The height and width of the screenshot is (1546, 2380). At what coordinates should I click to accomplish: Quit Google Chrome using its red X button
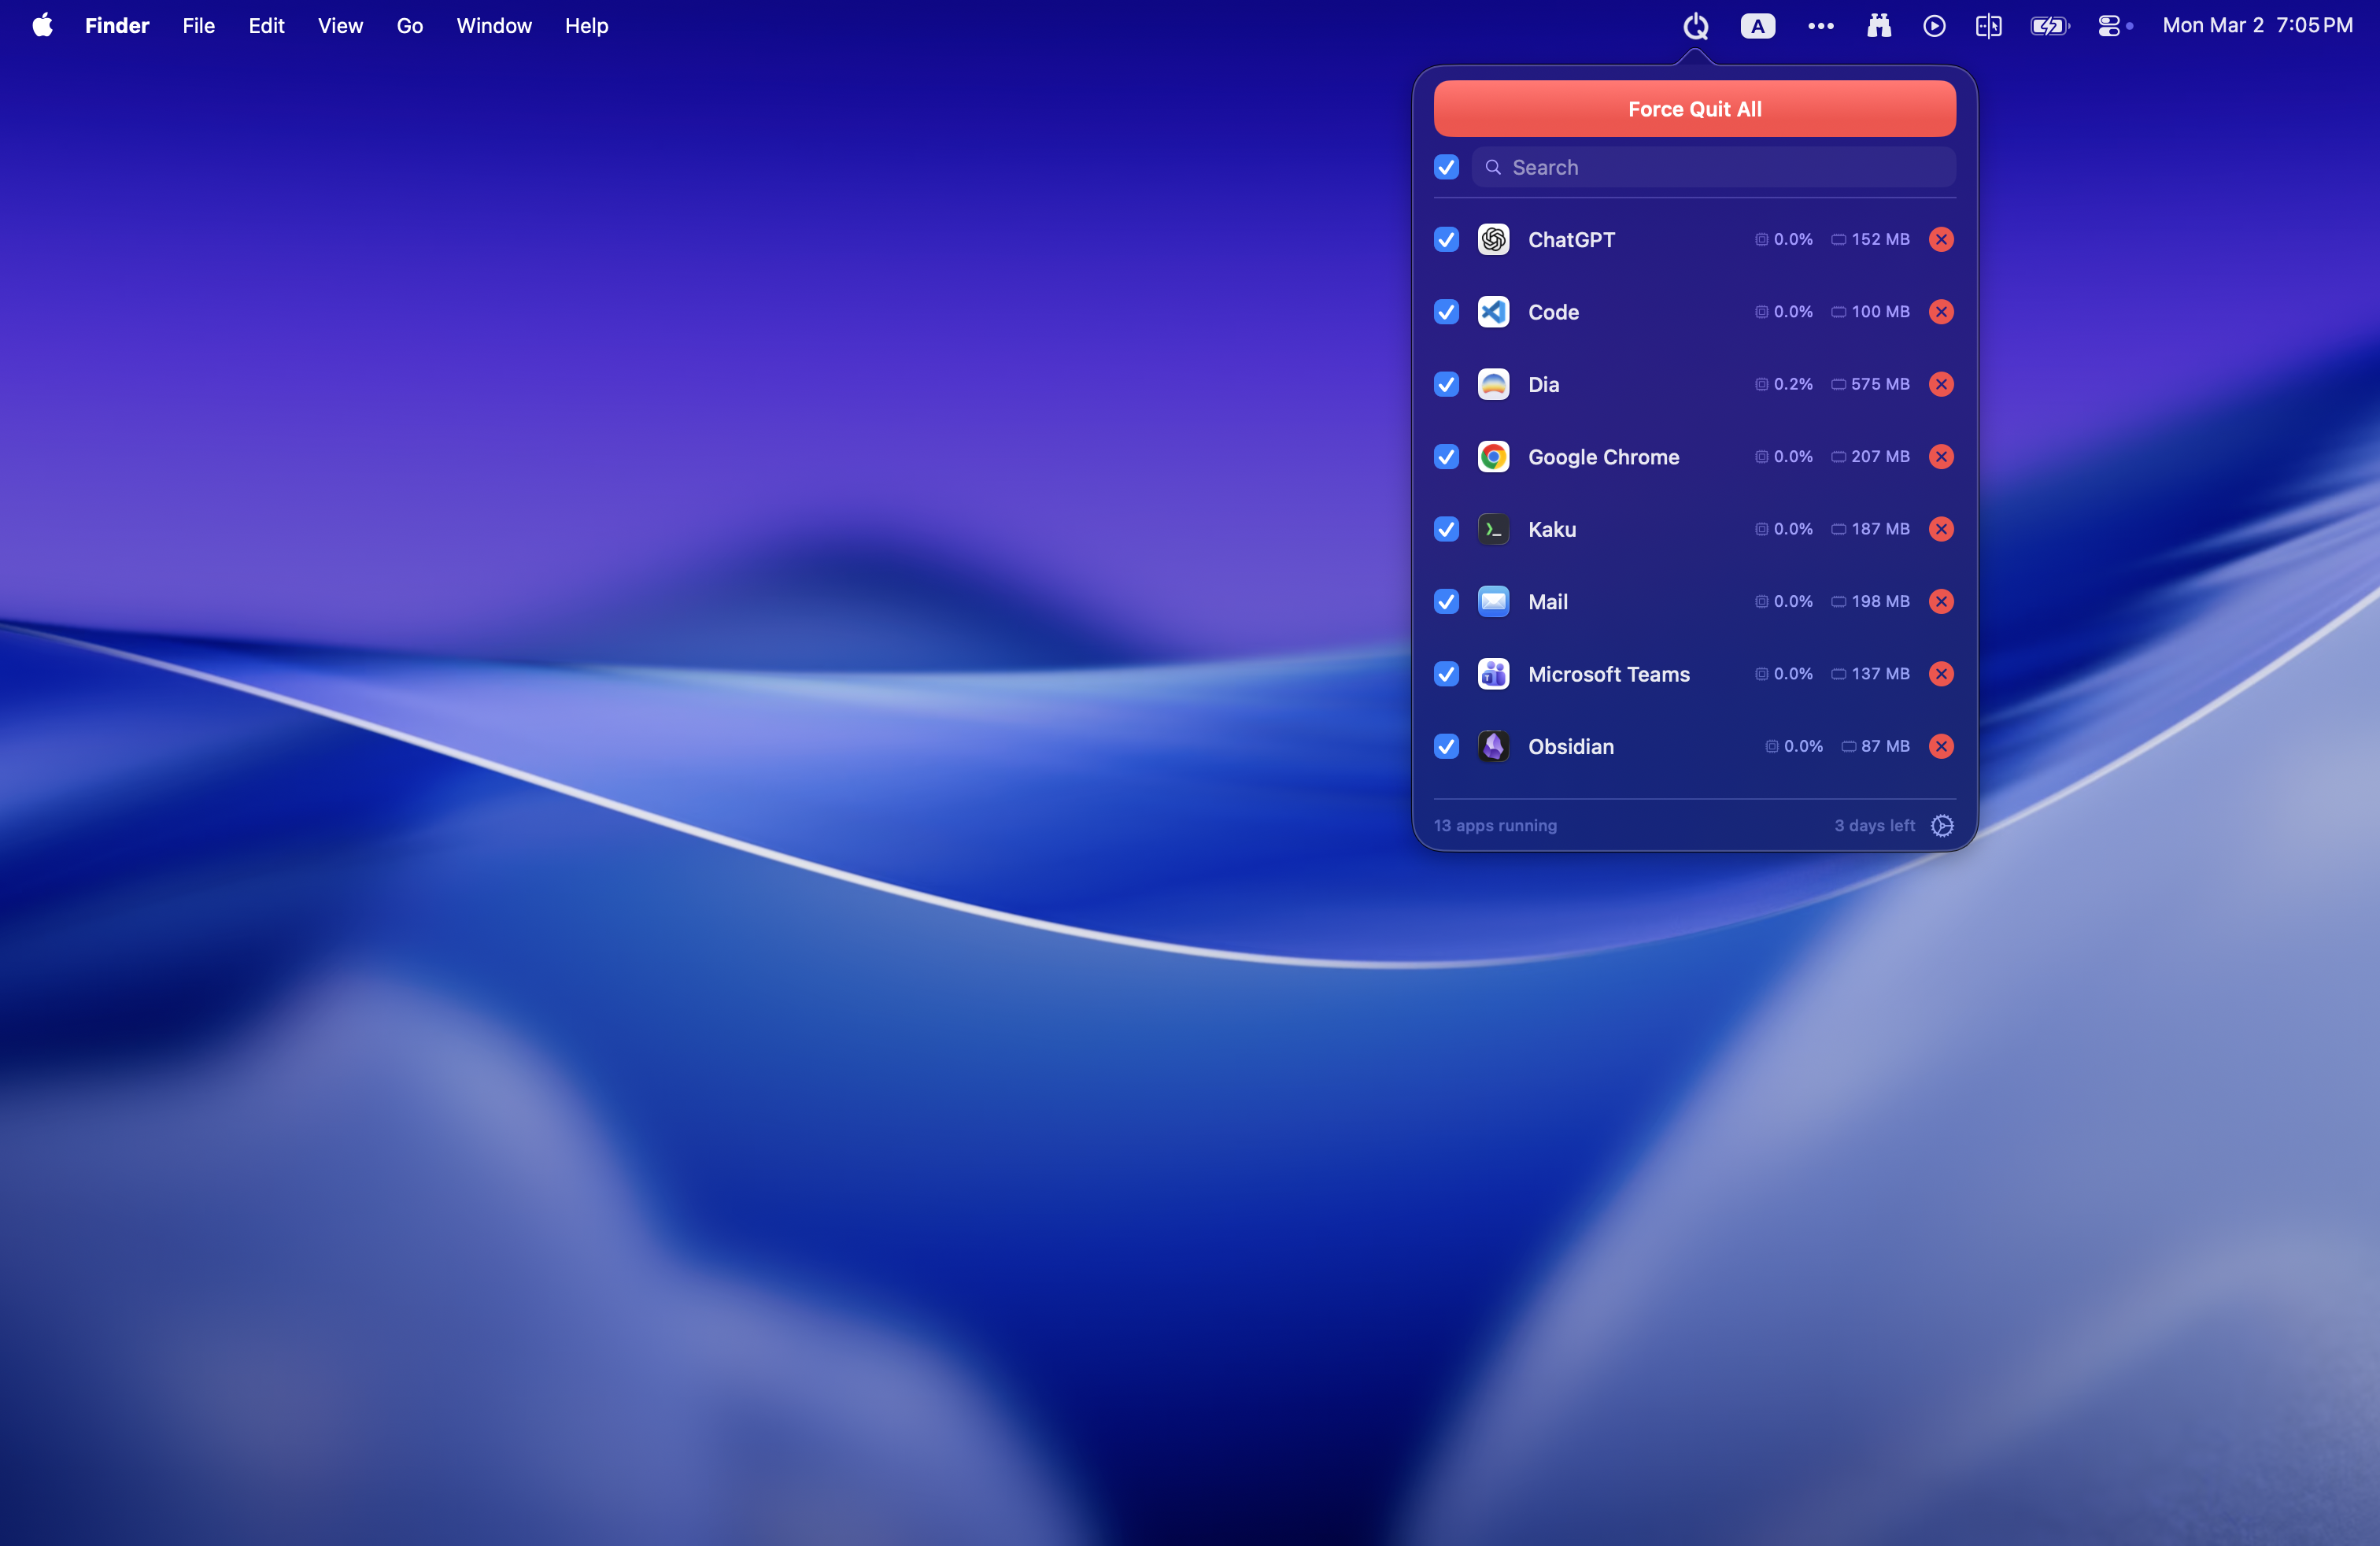pyautogui.click(x=1941, y=456)
